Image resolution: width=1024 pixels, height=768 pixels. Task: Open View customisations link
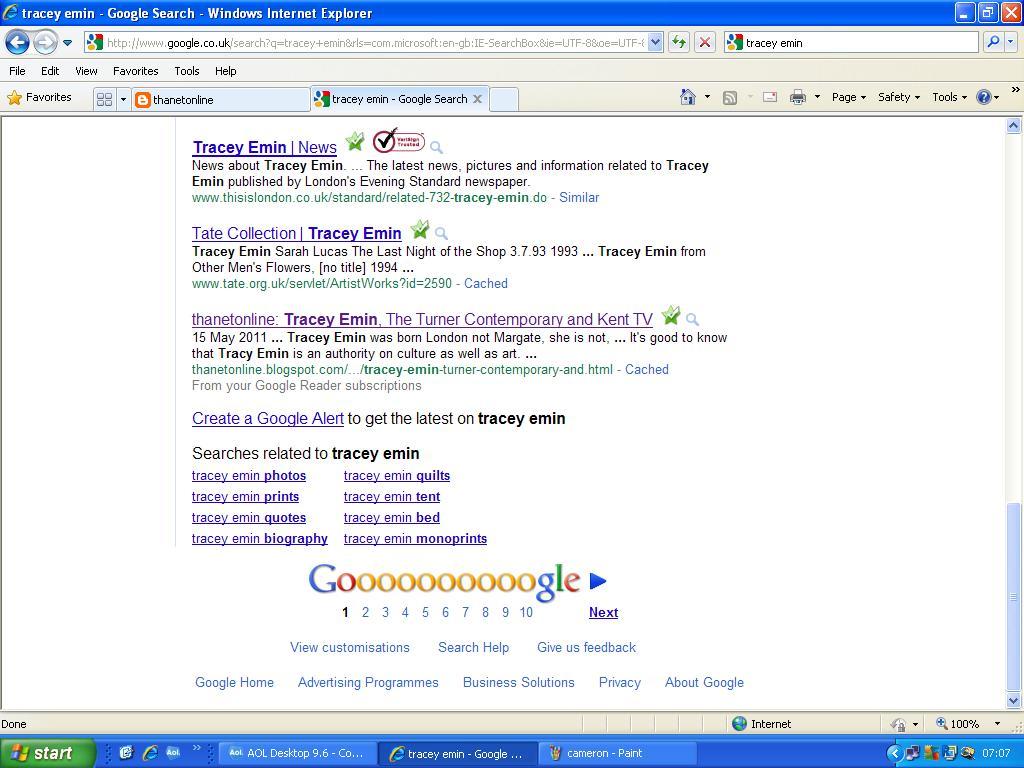click(350, 648)
